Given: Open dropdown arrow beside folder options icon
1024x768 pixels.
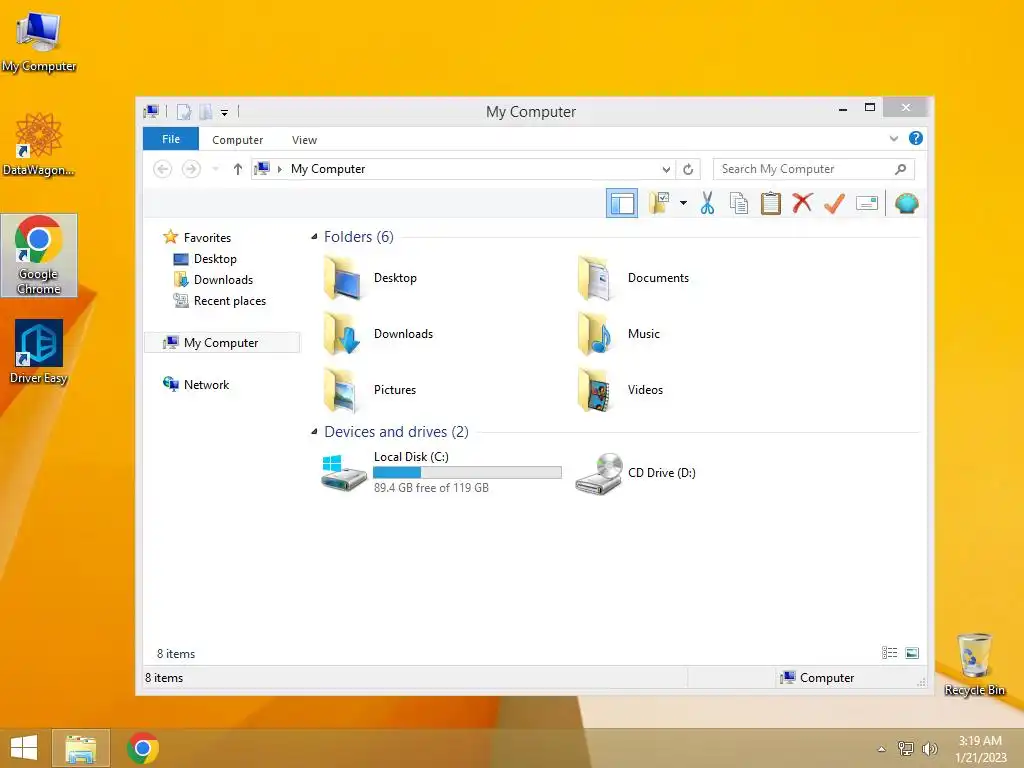Looking at the screenshot, I should coord(683,203).
